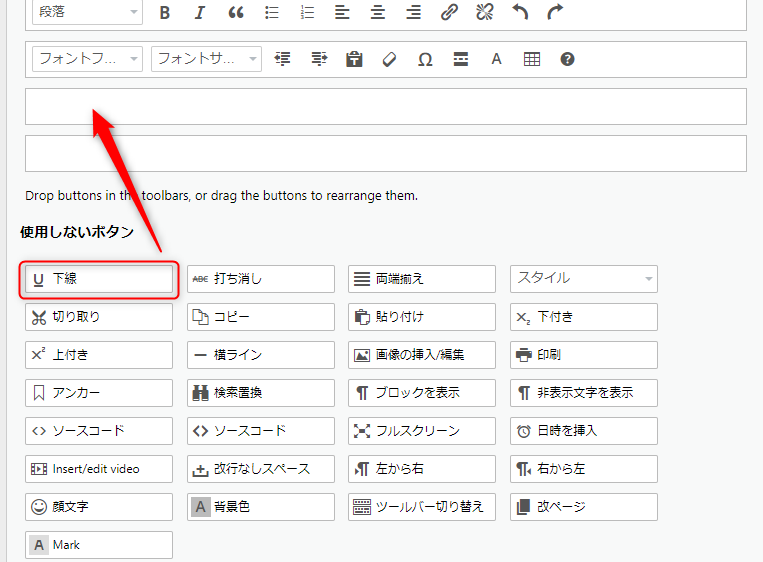Select the 両端揃え justify button

(x=422, y=279)
